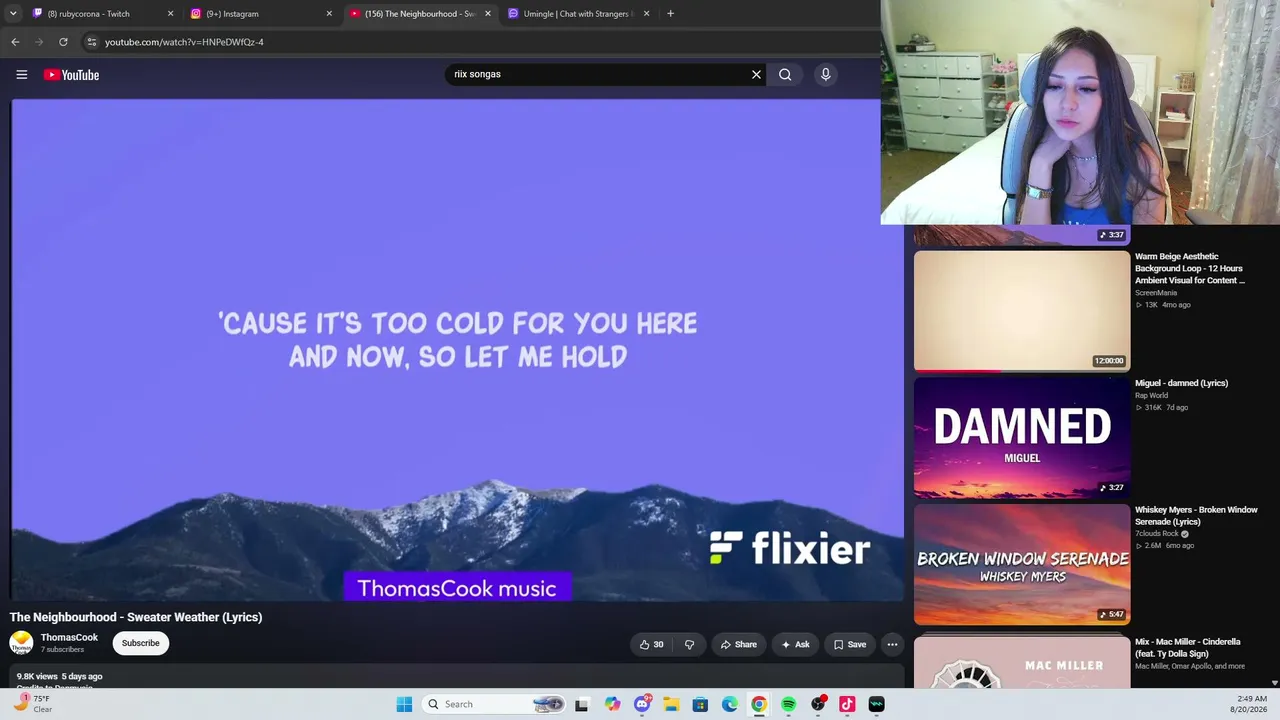Select The Neighbourhood YouTube tab
Screen dimensions: 1280x720
420,14
